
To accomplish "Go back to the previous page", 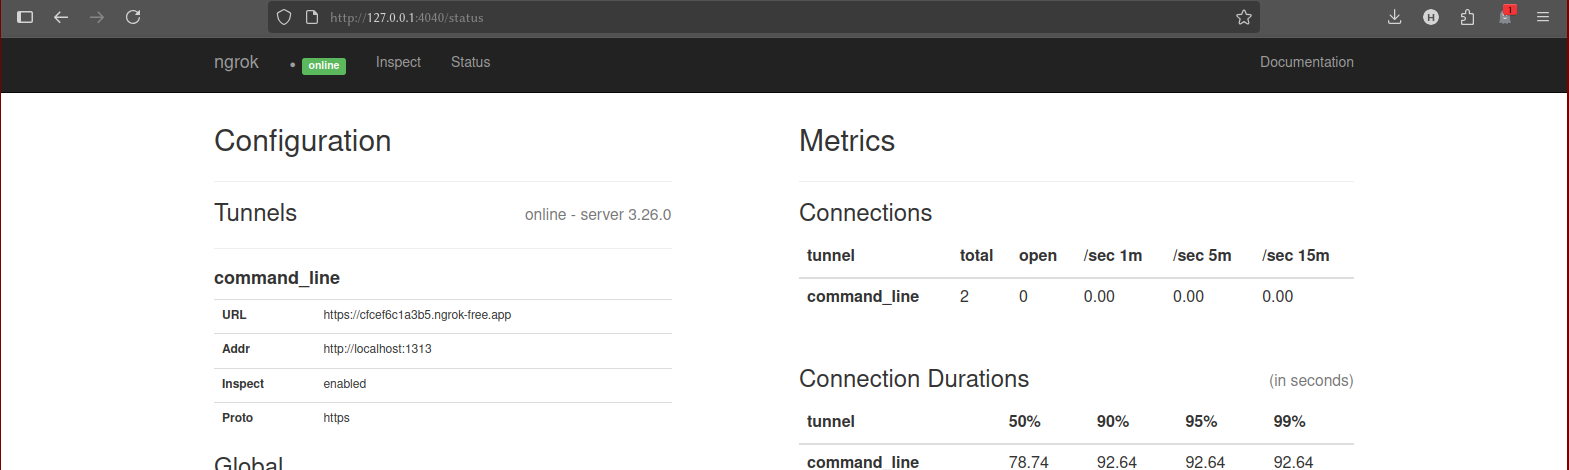I will coord(61,17).
